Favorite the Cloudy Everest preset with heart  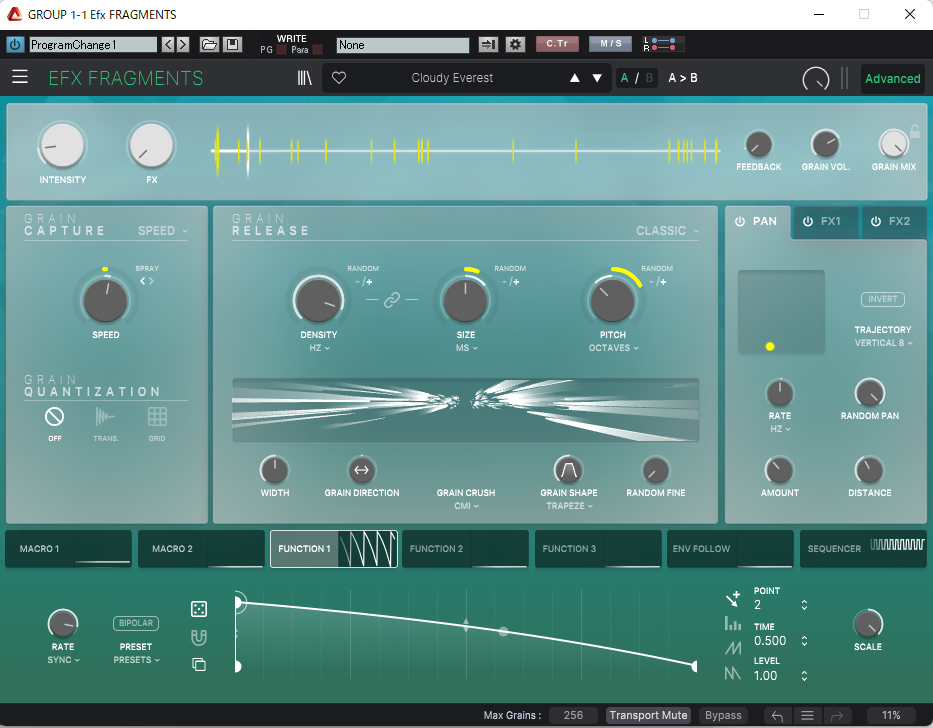coord(339,78)
